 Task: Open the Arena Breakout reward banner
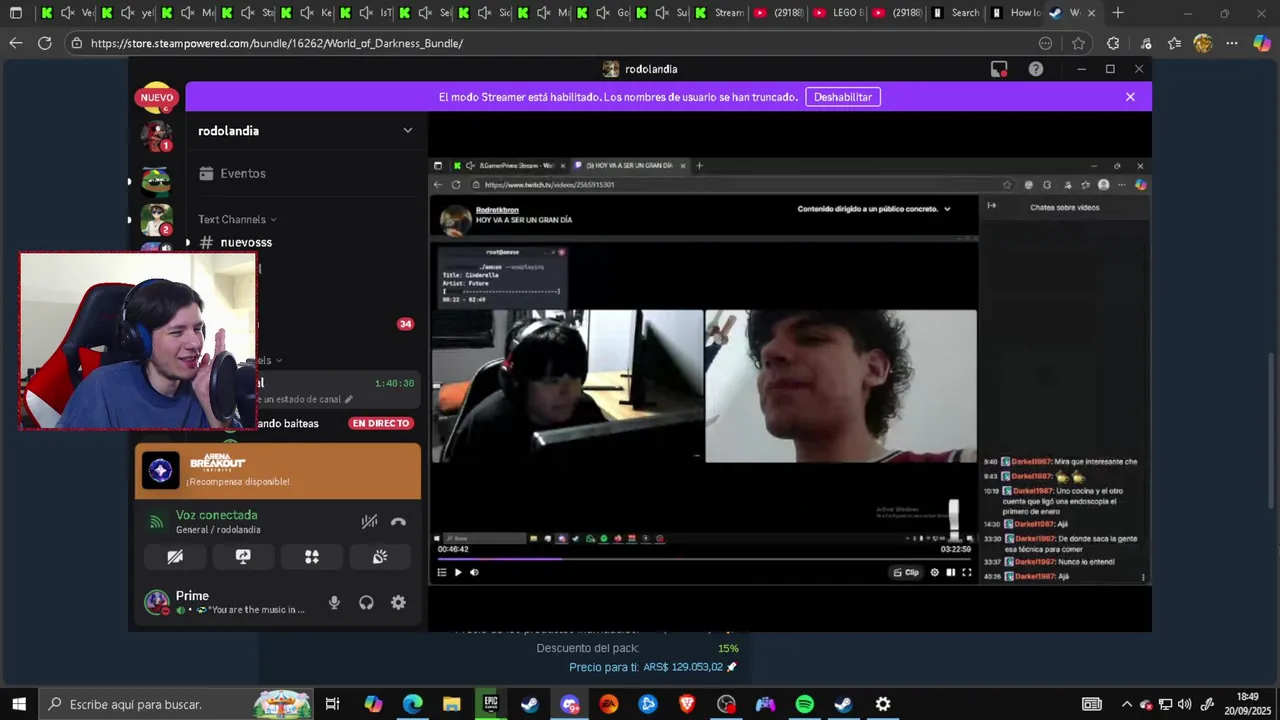278,471
